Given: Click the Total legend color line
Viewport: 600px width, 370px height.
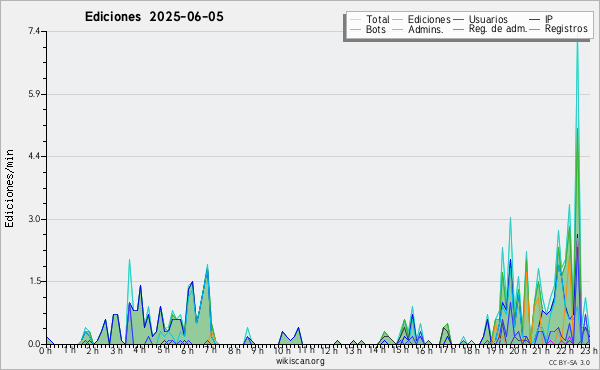Looking at the screenshot, I should point(355,20).
